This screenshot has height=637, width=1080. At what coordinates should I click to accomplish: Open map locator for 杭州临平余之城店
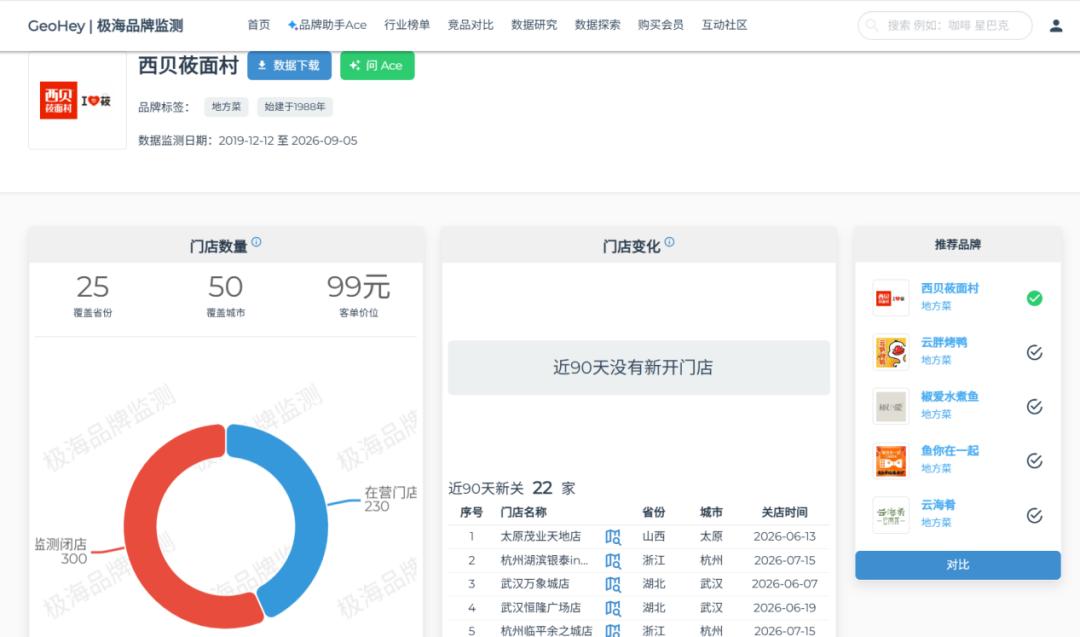[x=612, y=630]
